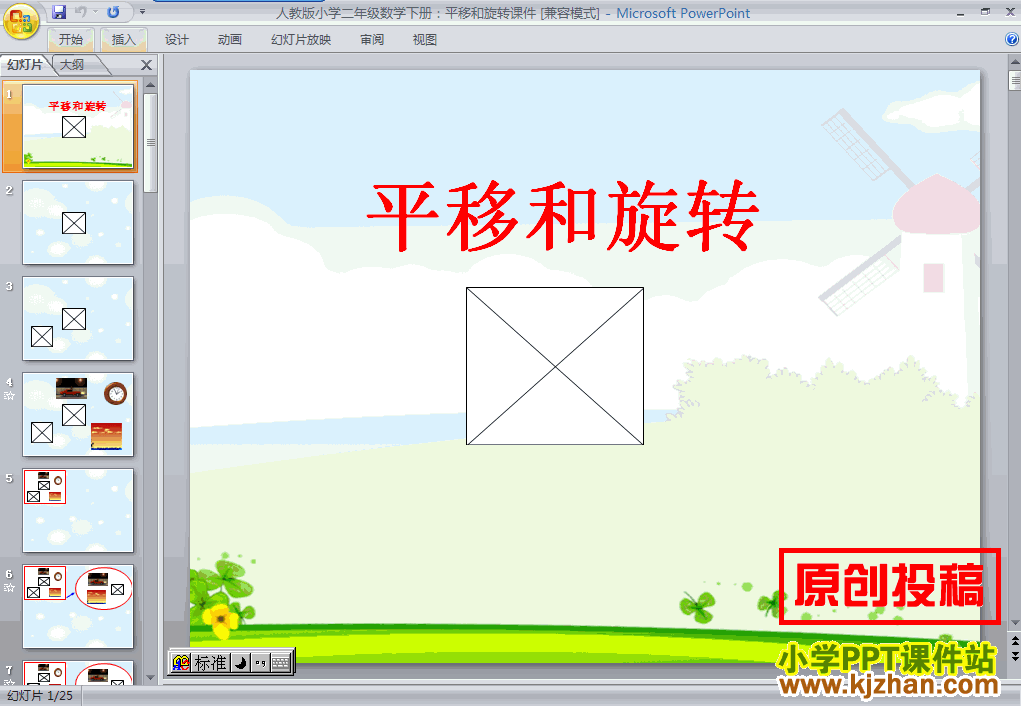Viewport: 1021px width, 706px height.
Task: Select the missing picture placeholder on slide
Action: (555, 366)
